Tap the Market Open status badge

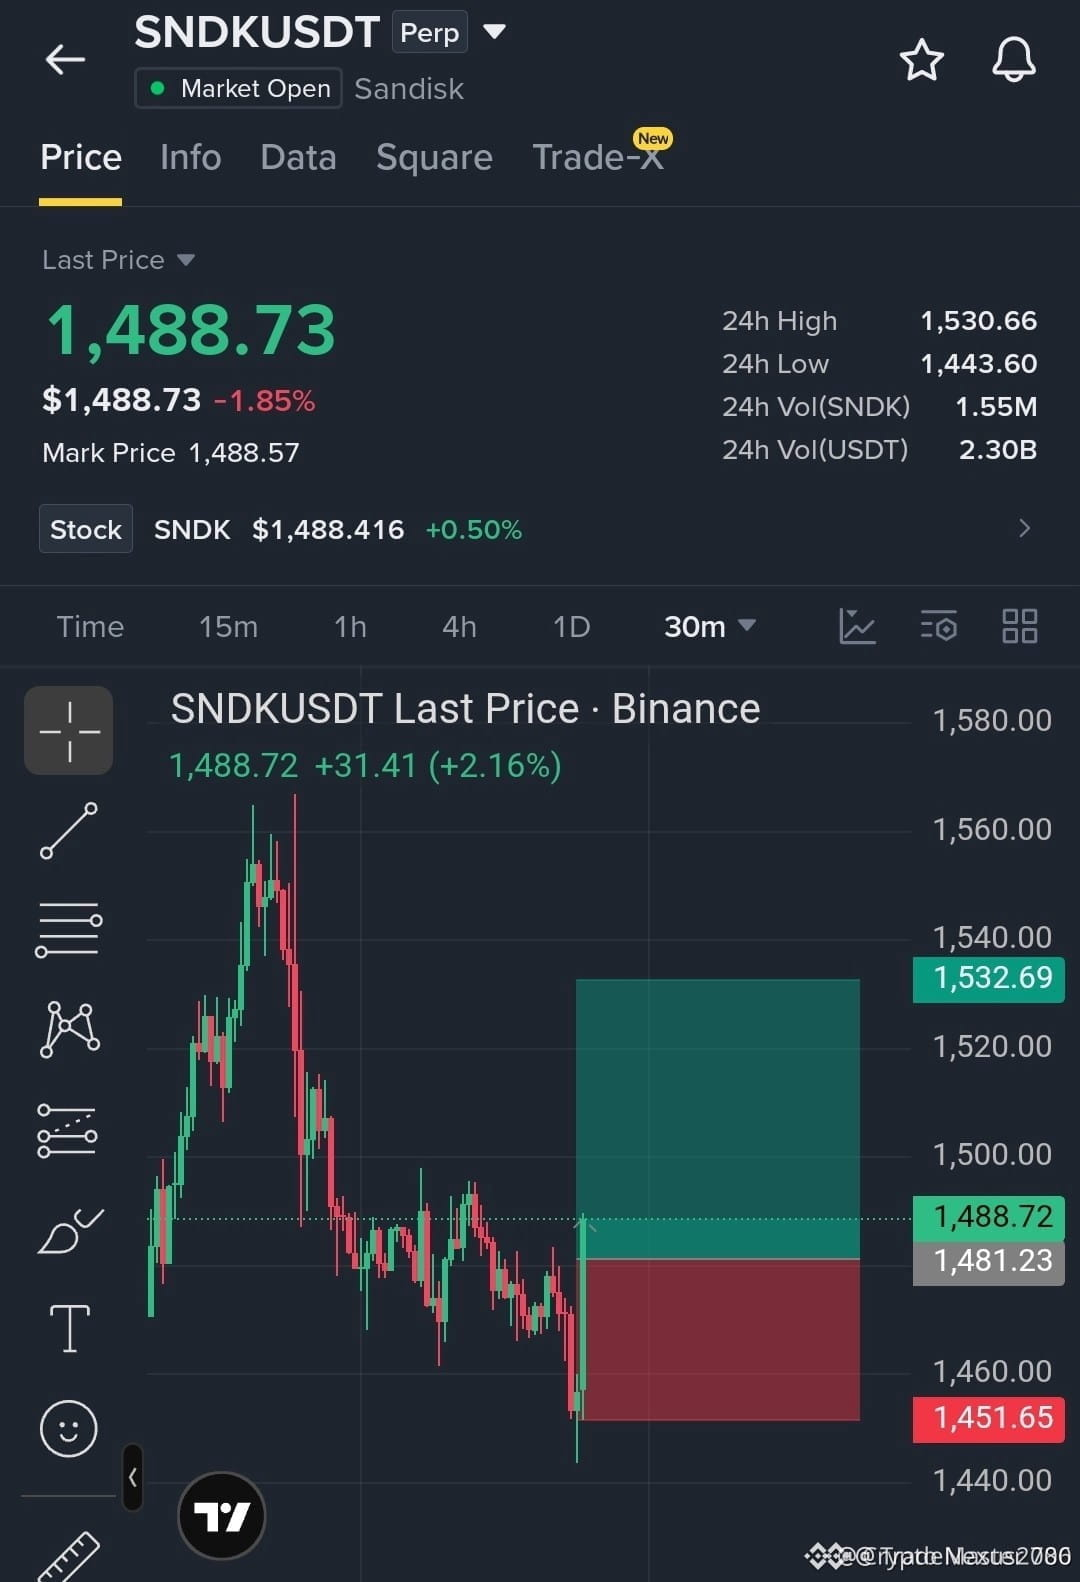click(x=238, y=88)
